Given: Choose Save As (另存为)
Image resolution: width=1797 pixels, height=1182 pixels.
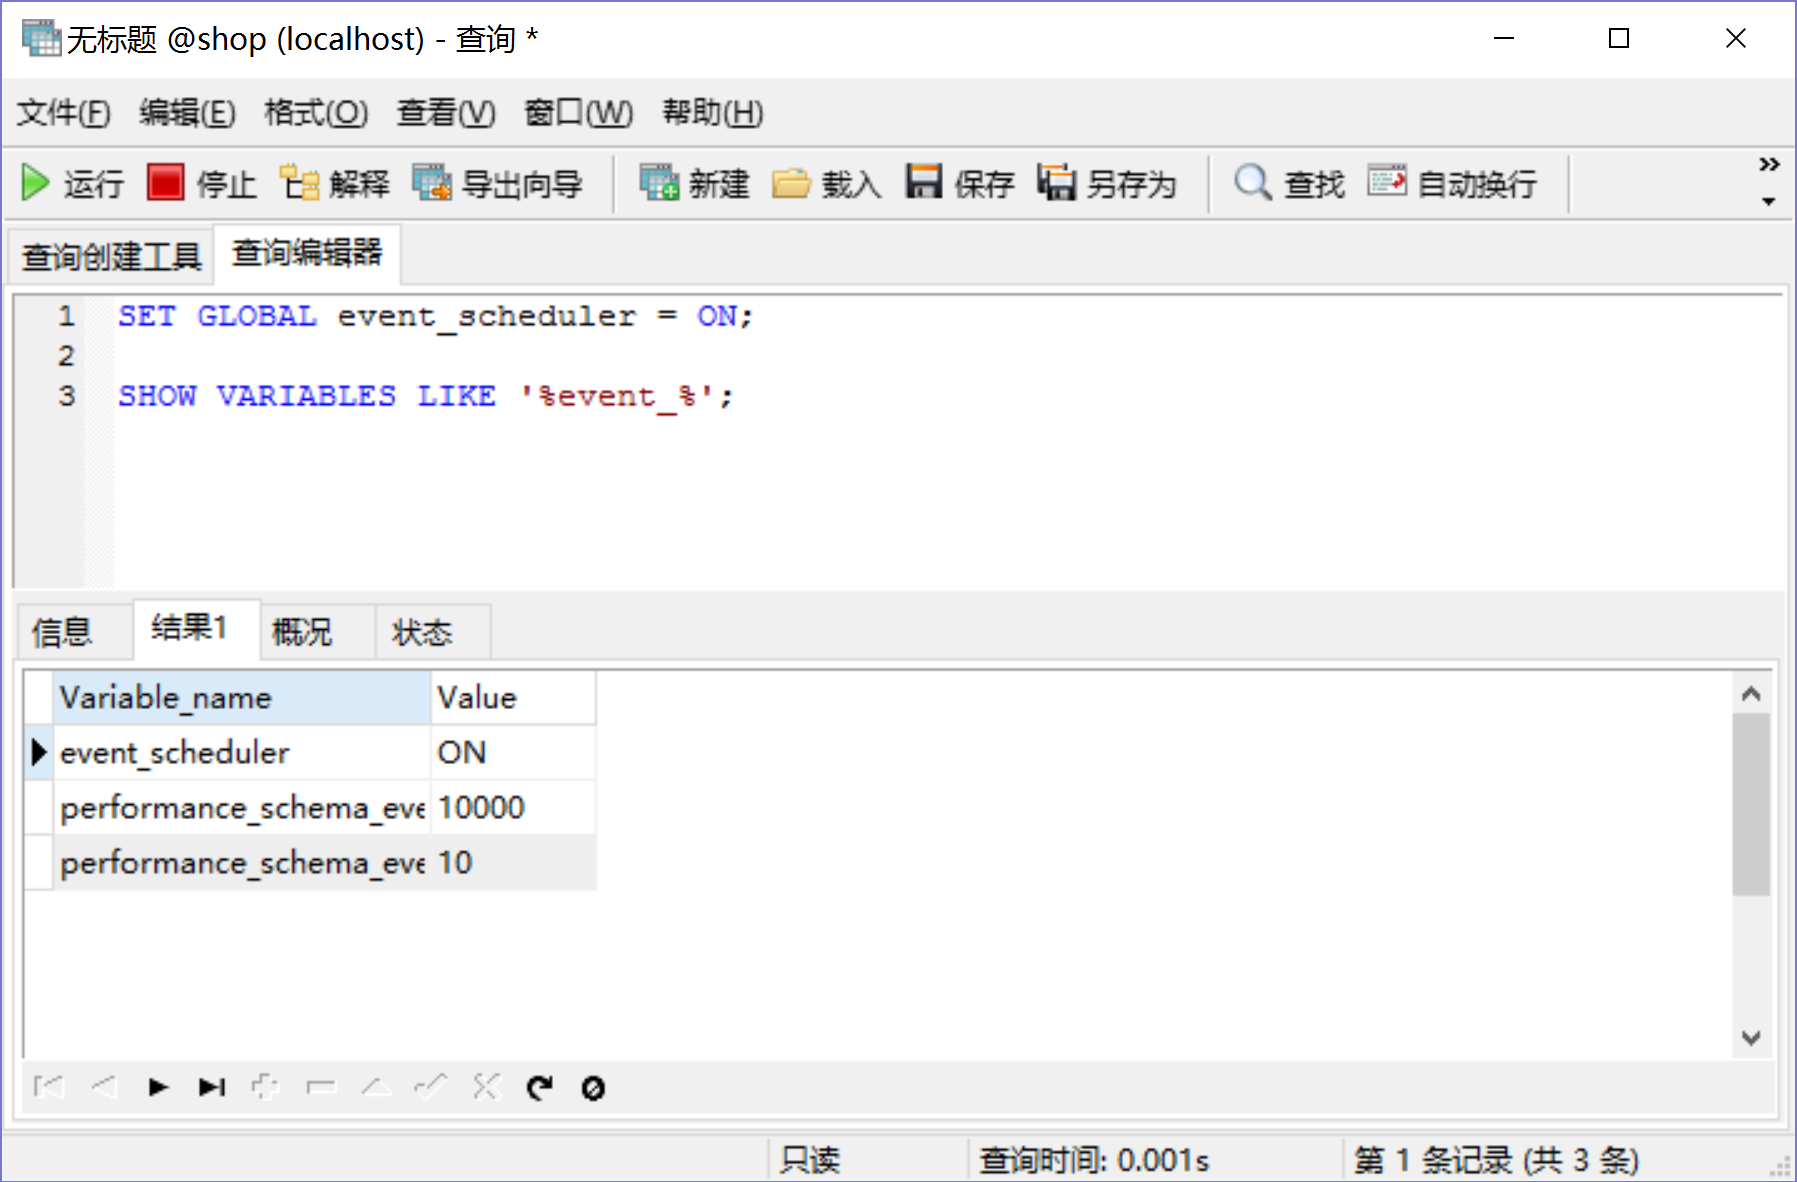Looking at the screenshot, I should [x=1107, y=183].
